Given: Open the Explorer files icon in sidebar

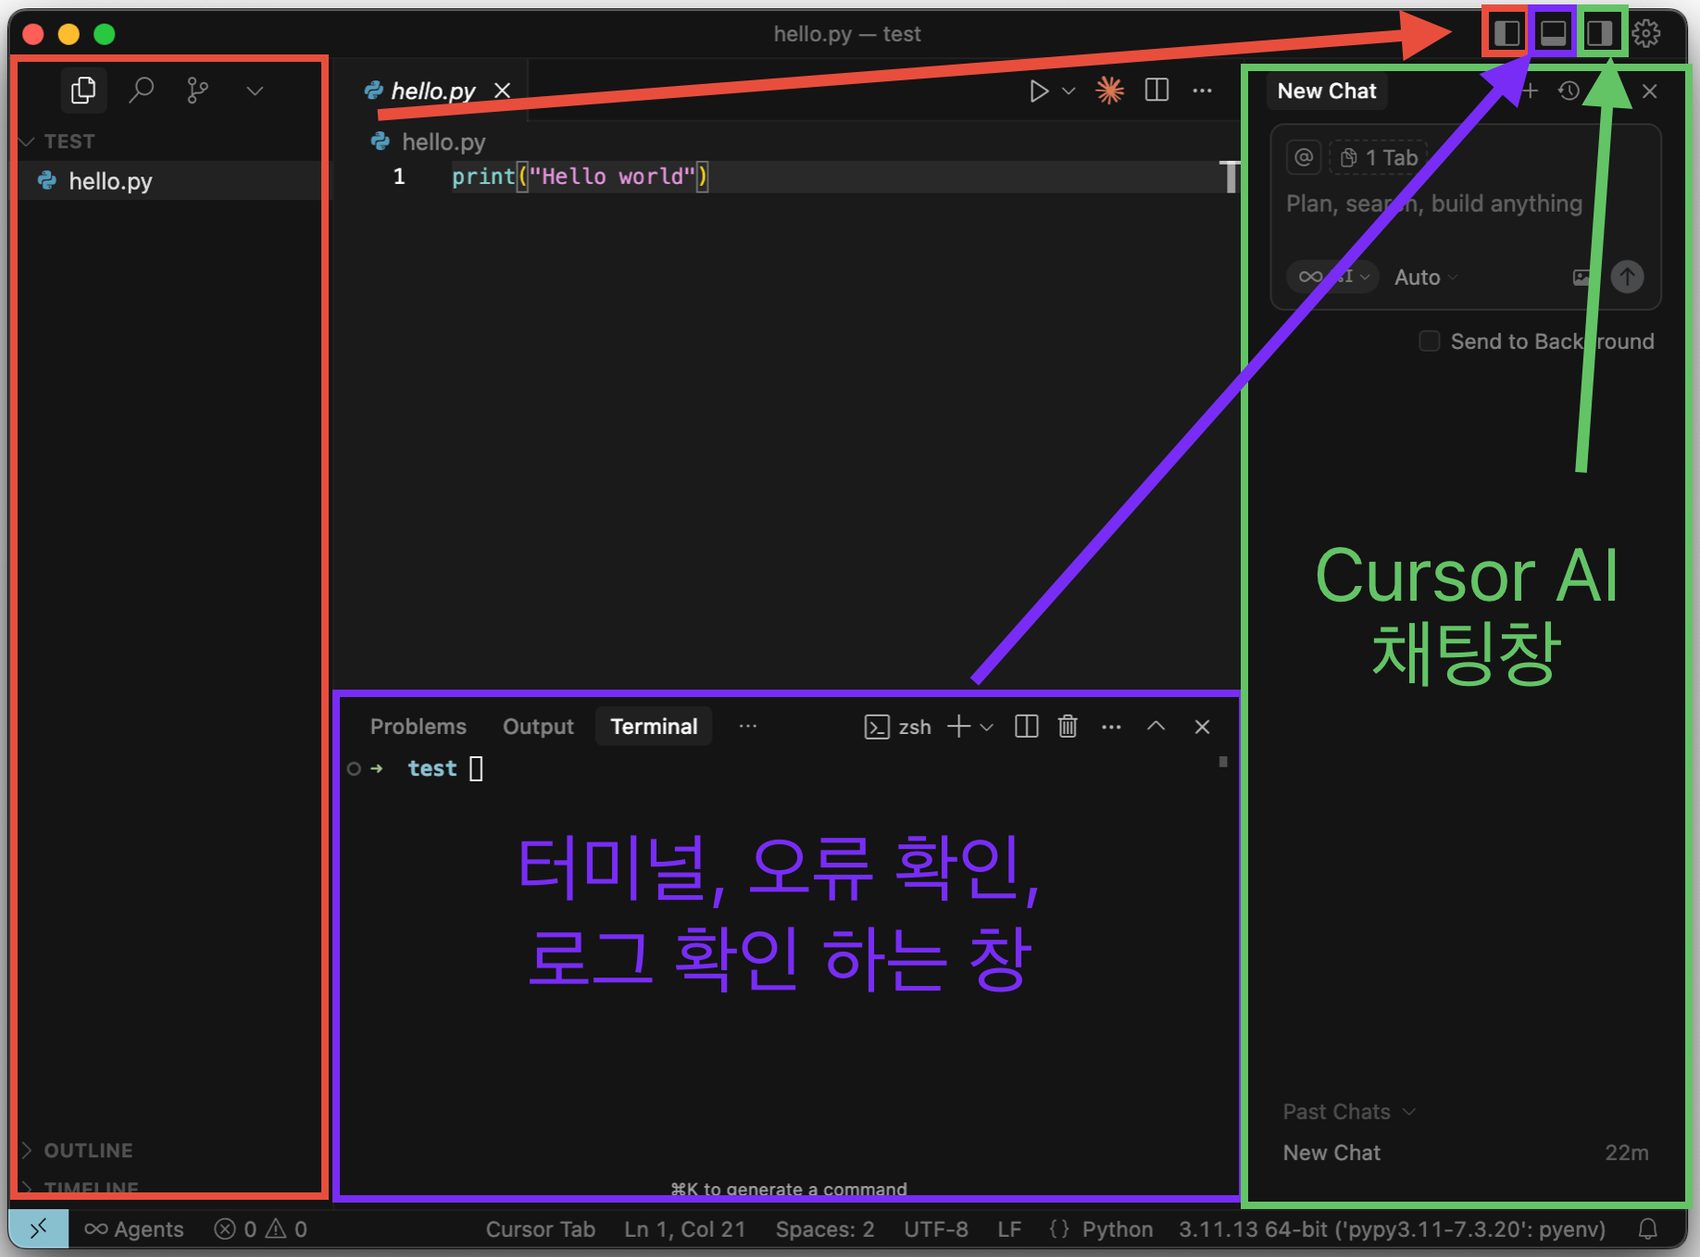Looking at the screenshot, I should (83, 91).
